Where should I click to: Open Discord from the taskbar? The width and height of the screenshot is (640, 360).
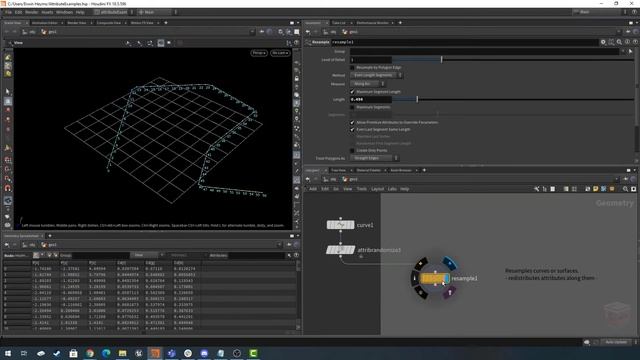coord(204,353)
